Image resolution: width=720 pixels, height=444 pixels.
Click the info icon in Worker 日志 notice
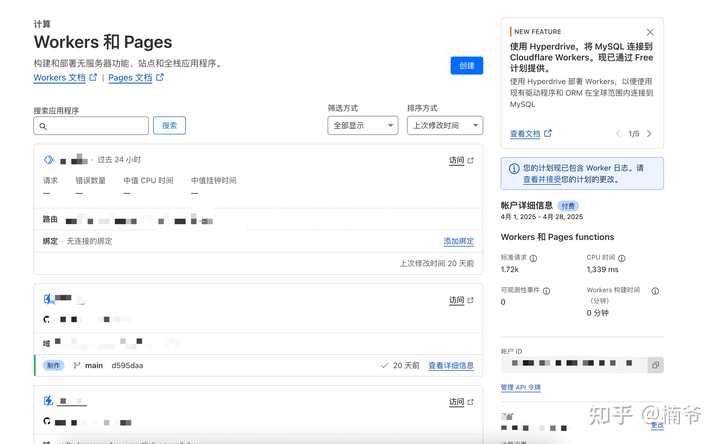pos(514,169)
